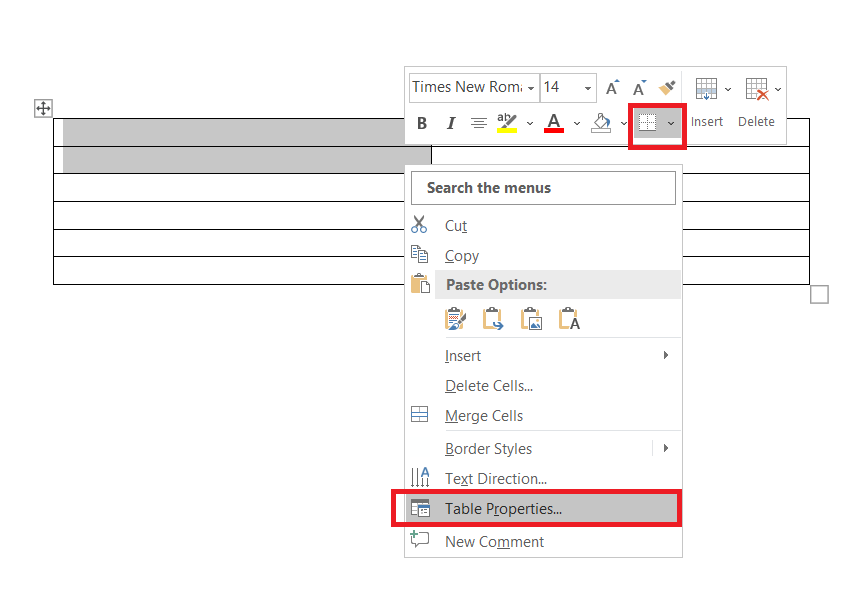Click the Keep Source Formatting paste icon
Screen dimensions: 848x603
tap(455, 319)
